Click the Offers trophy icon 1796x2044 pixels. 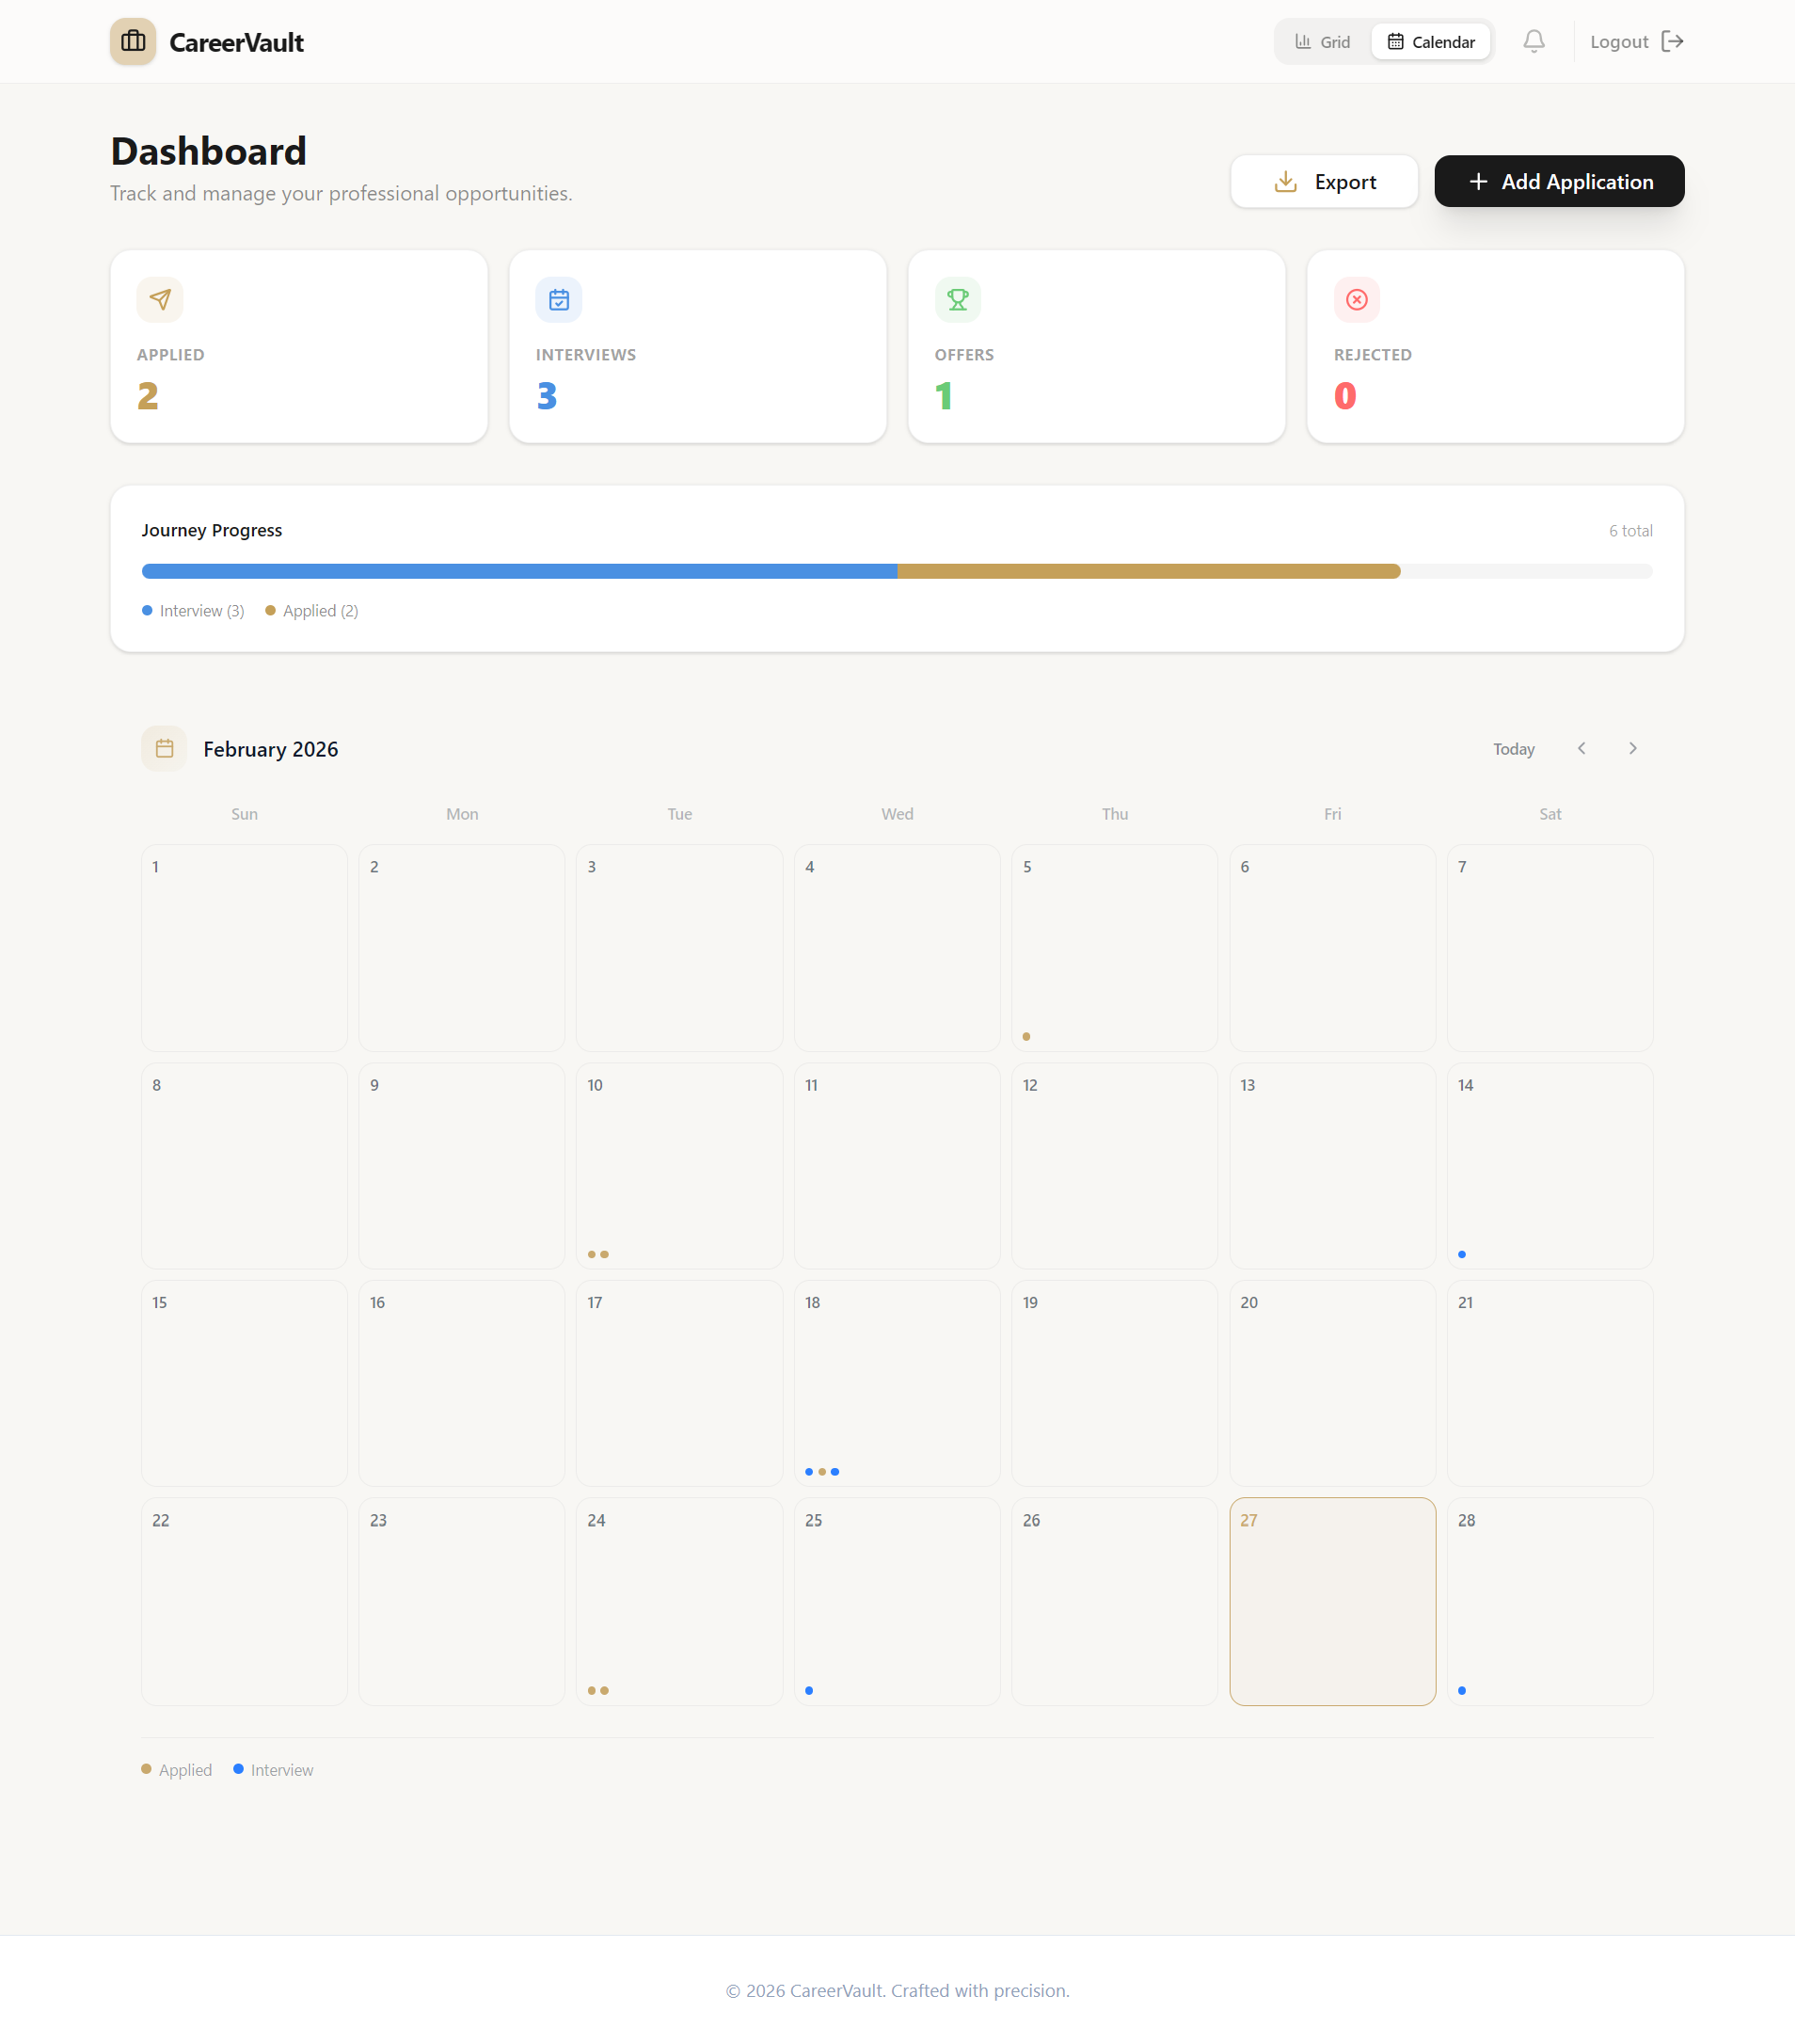(x=958, y=299)
